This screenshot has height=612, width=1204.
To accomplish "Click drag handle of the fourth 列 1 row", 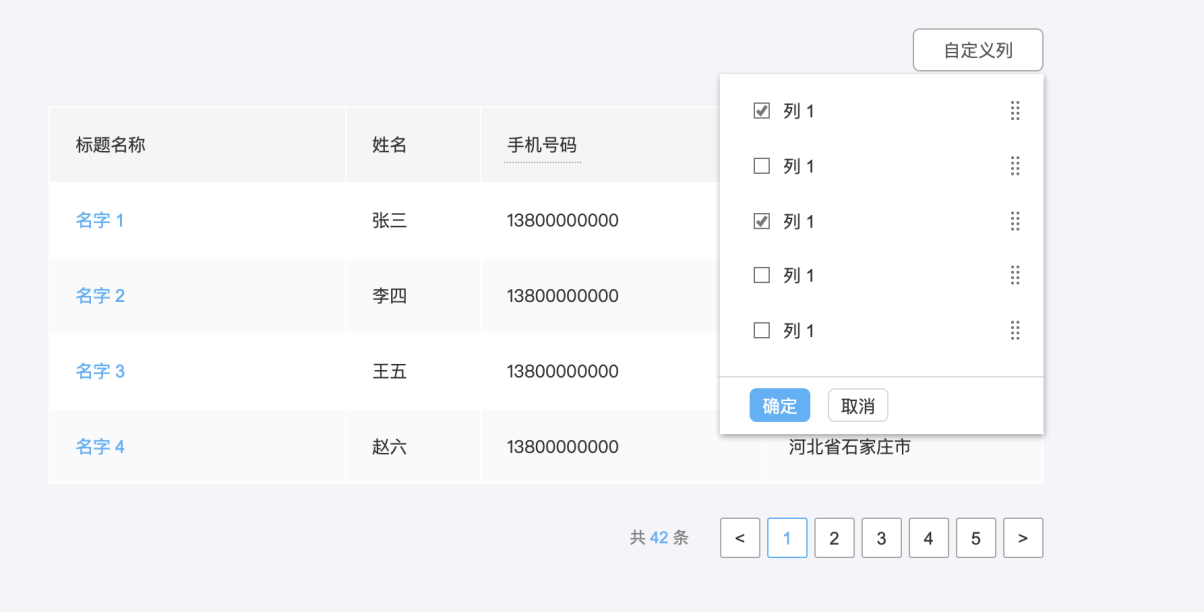I will [1015, 275].
